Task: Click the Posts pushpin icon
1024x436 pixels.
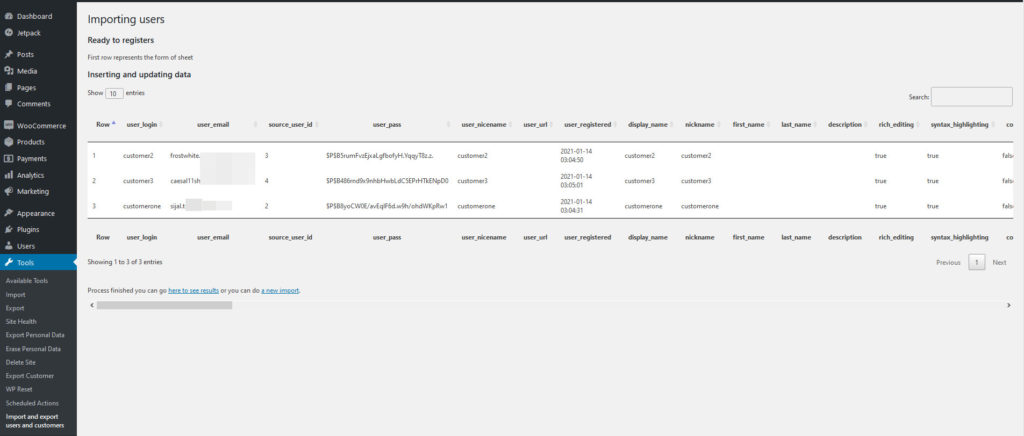Action: click(x=8, y=55)
